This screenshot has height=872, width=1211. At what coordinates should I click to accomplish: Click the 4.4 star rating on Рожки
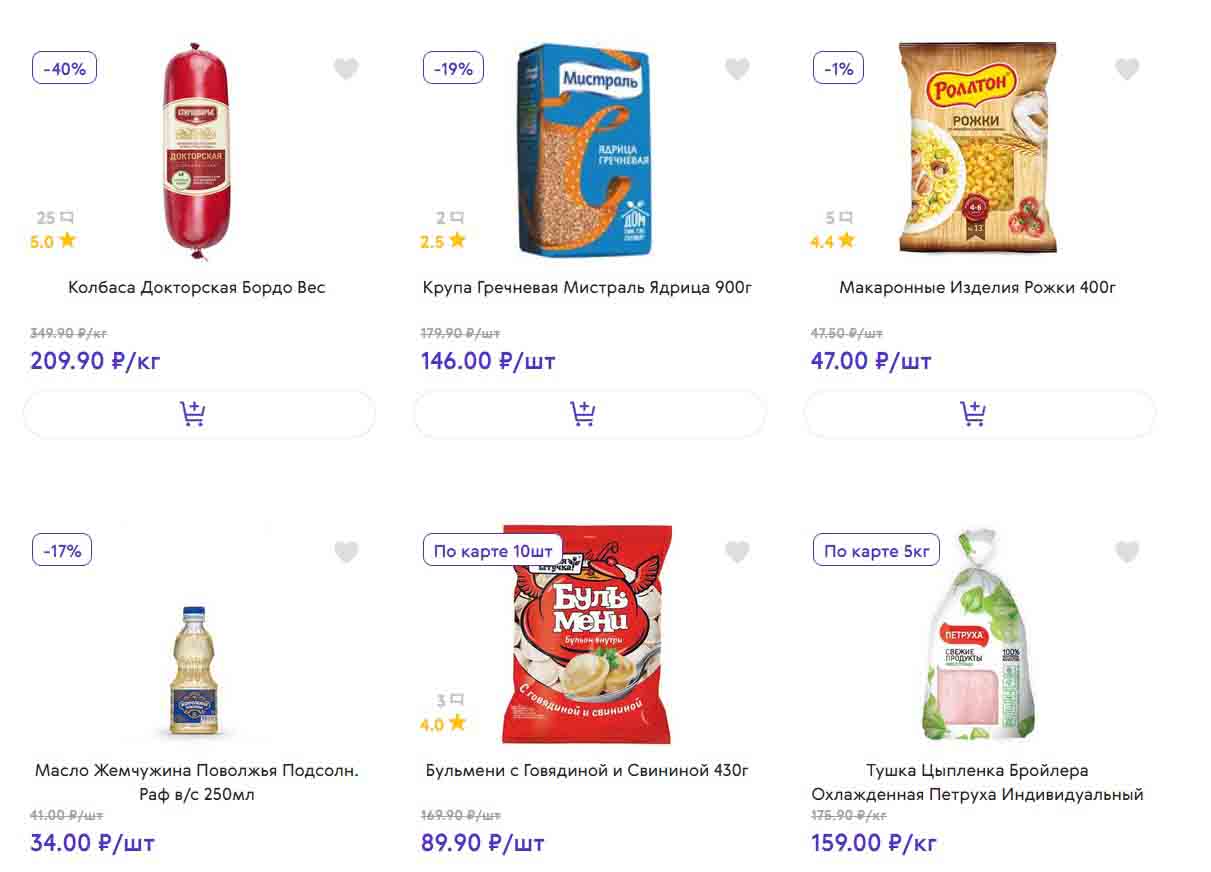pos(833,241)
